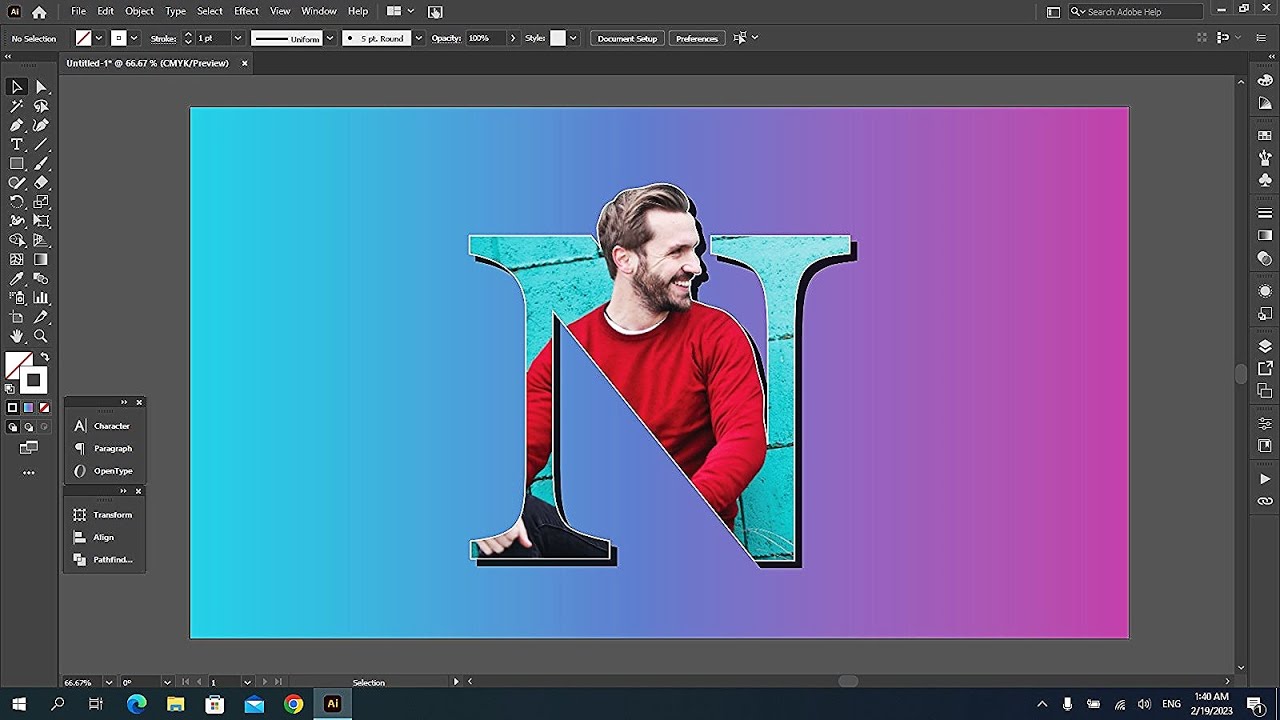Set paint mode to Color
1280x720 pixels.
tap(13, 408)
